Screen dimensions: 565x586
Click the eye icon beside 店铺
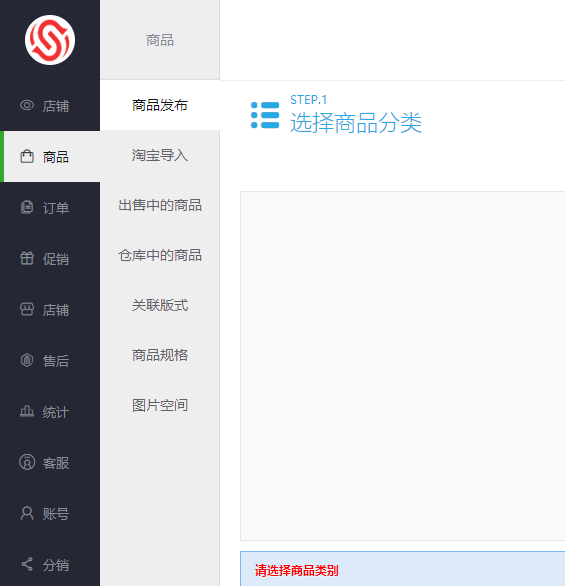27,105
